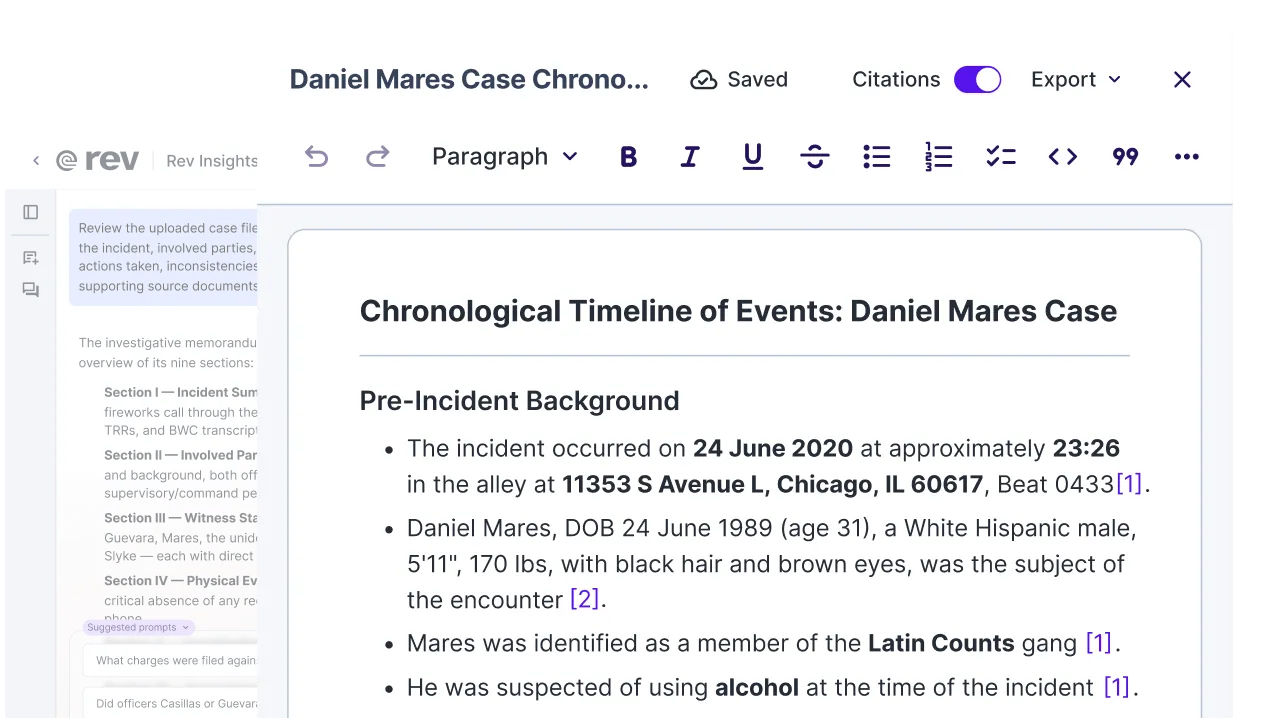Open Rev Insights
The image size is (1277, 718).
pyautogui.click(x=212, y=161)
